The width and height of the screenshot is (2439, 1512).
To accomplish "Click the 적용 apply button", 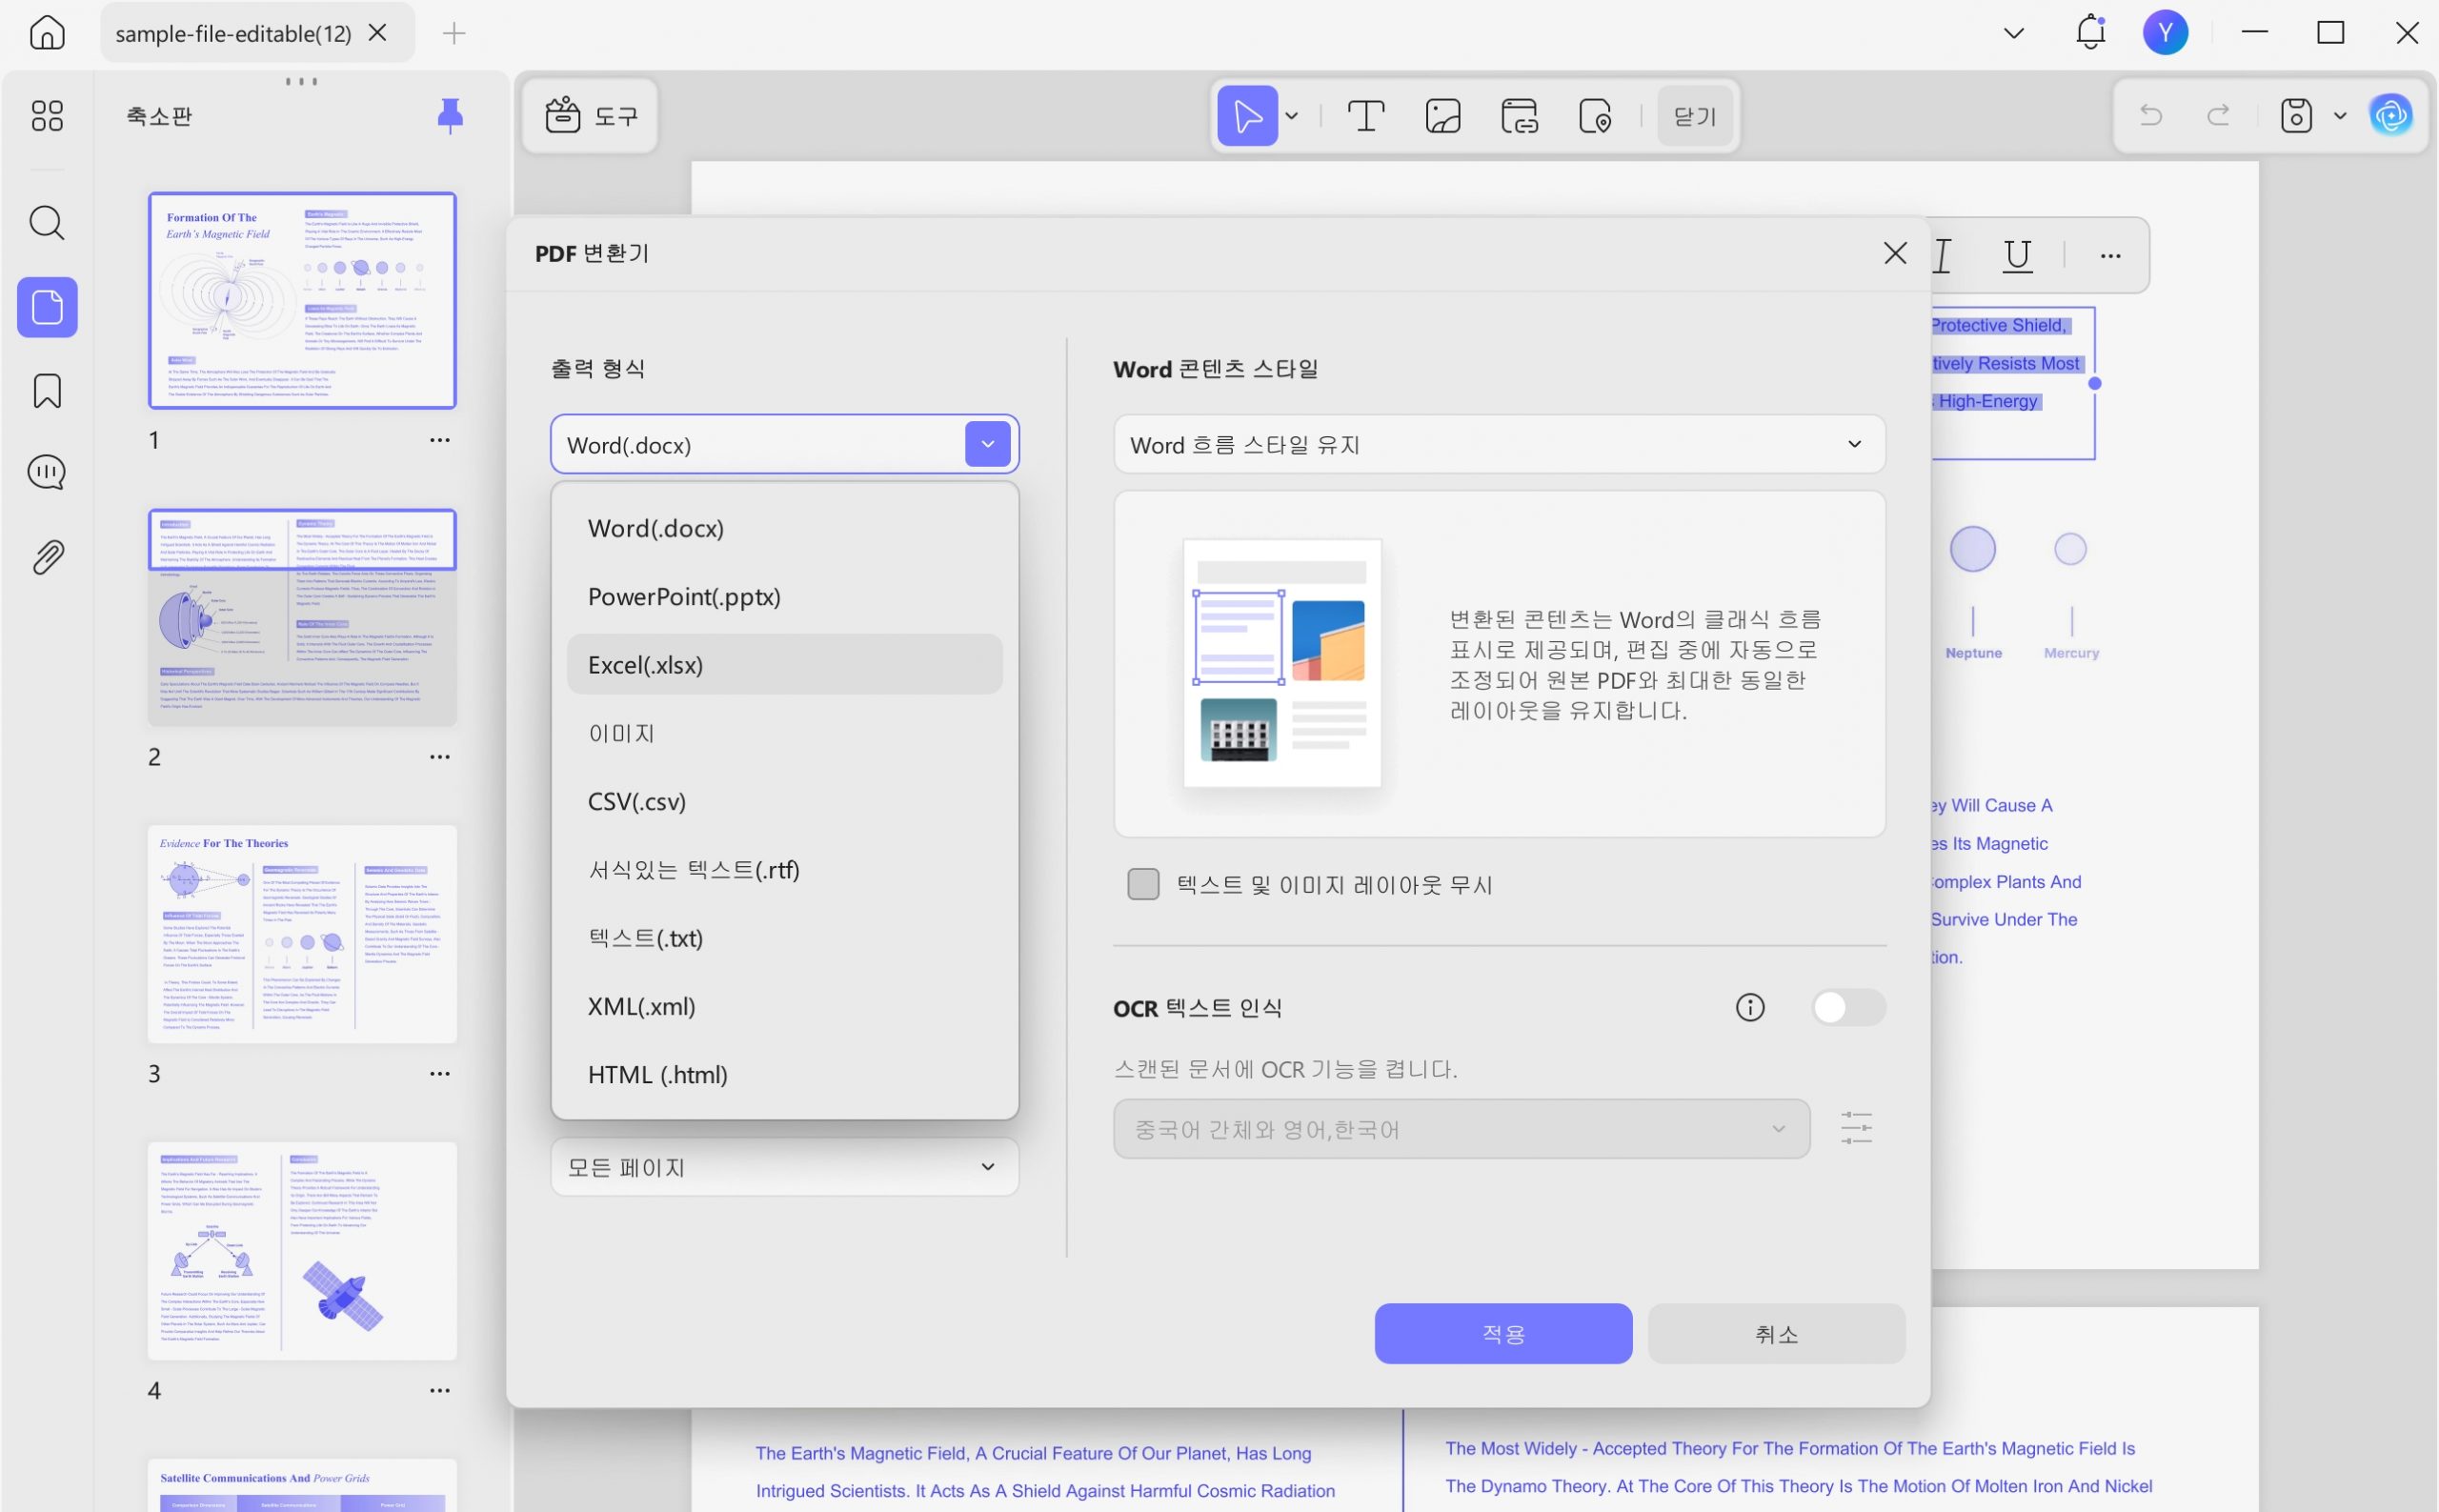I will coord(1503,1333).
